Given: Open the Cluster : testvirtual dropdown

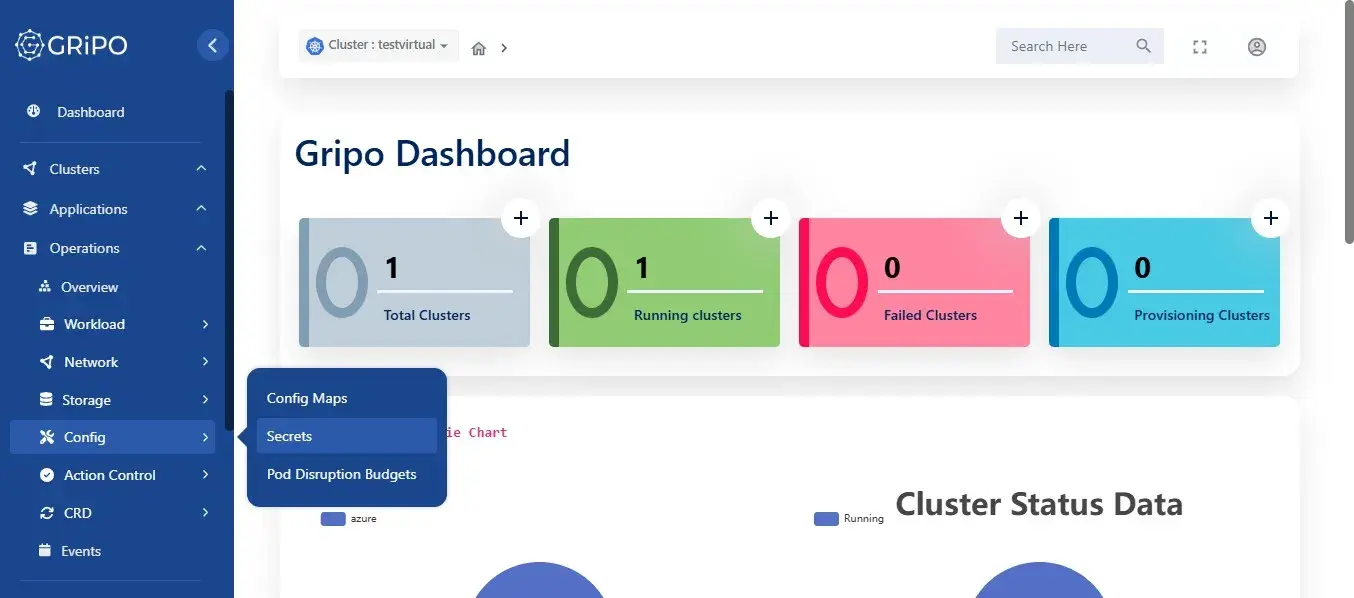Looking at the screenshot, I should coord(378,45).
